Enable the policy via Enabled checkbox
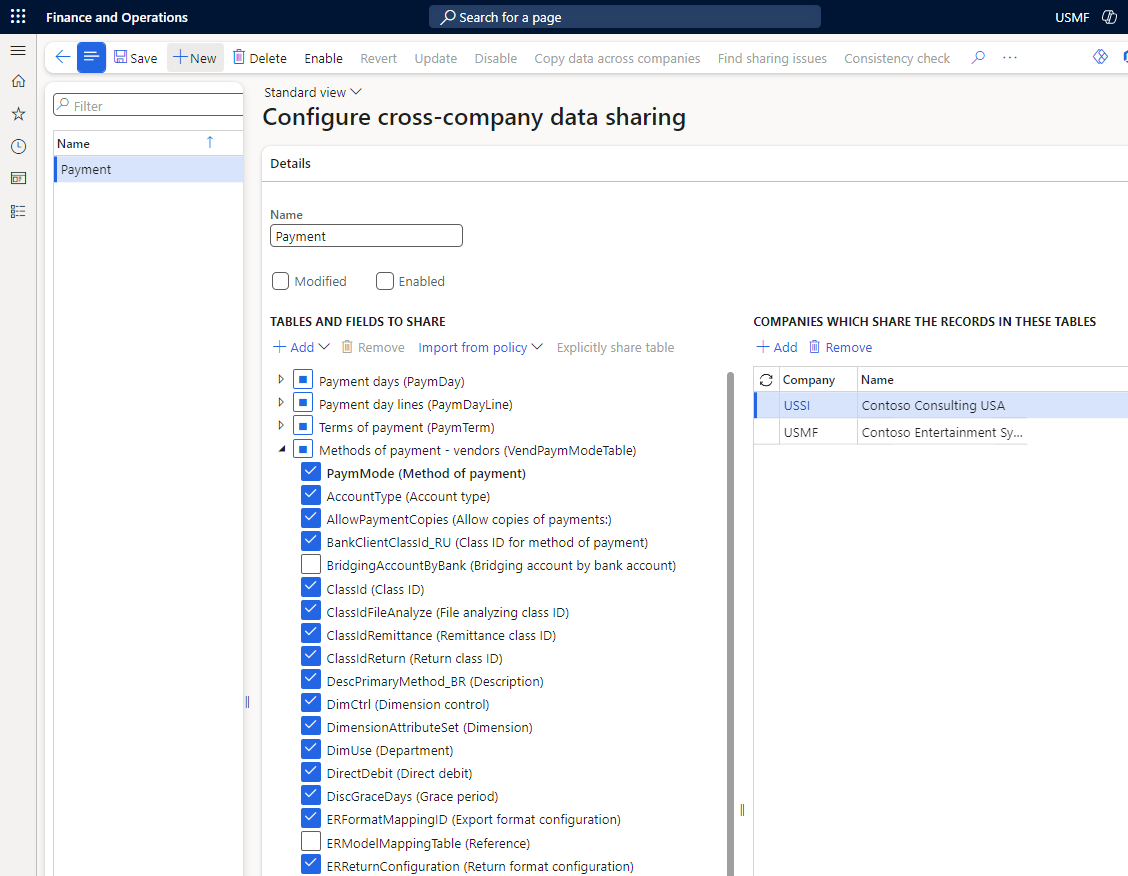 (x=385, y=281)
